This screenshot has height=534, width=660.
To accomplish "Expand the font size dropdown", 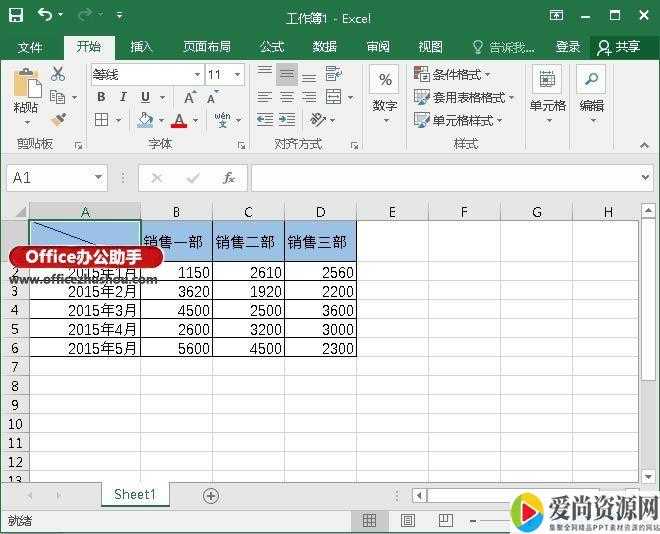I will (x=237, y=74).
